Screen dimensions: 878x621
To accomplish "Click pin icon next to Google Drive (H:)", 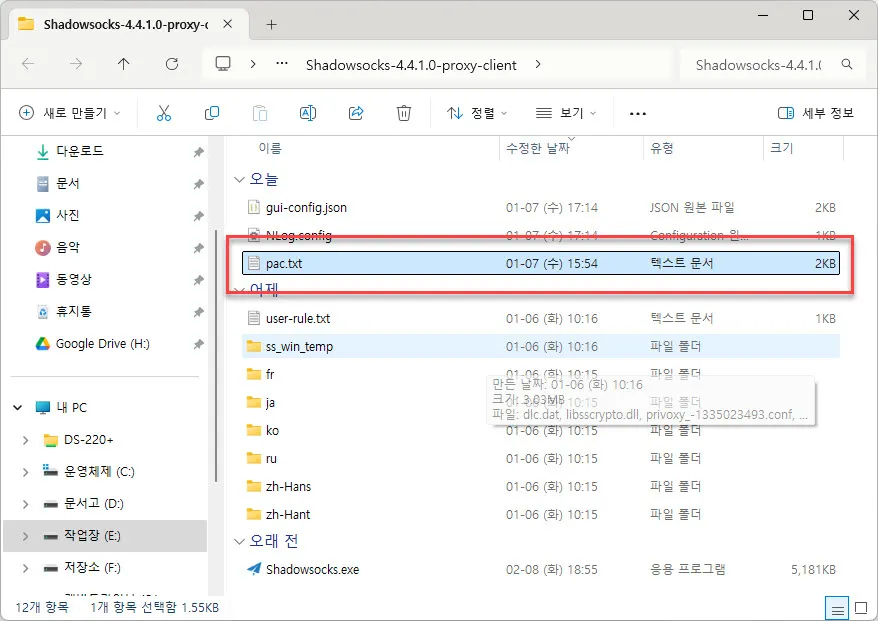I will 198,344.
